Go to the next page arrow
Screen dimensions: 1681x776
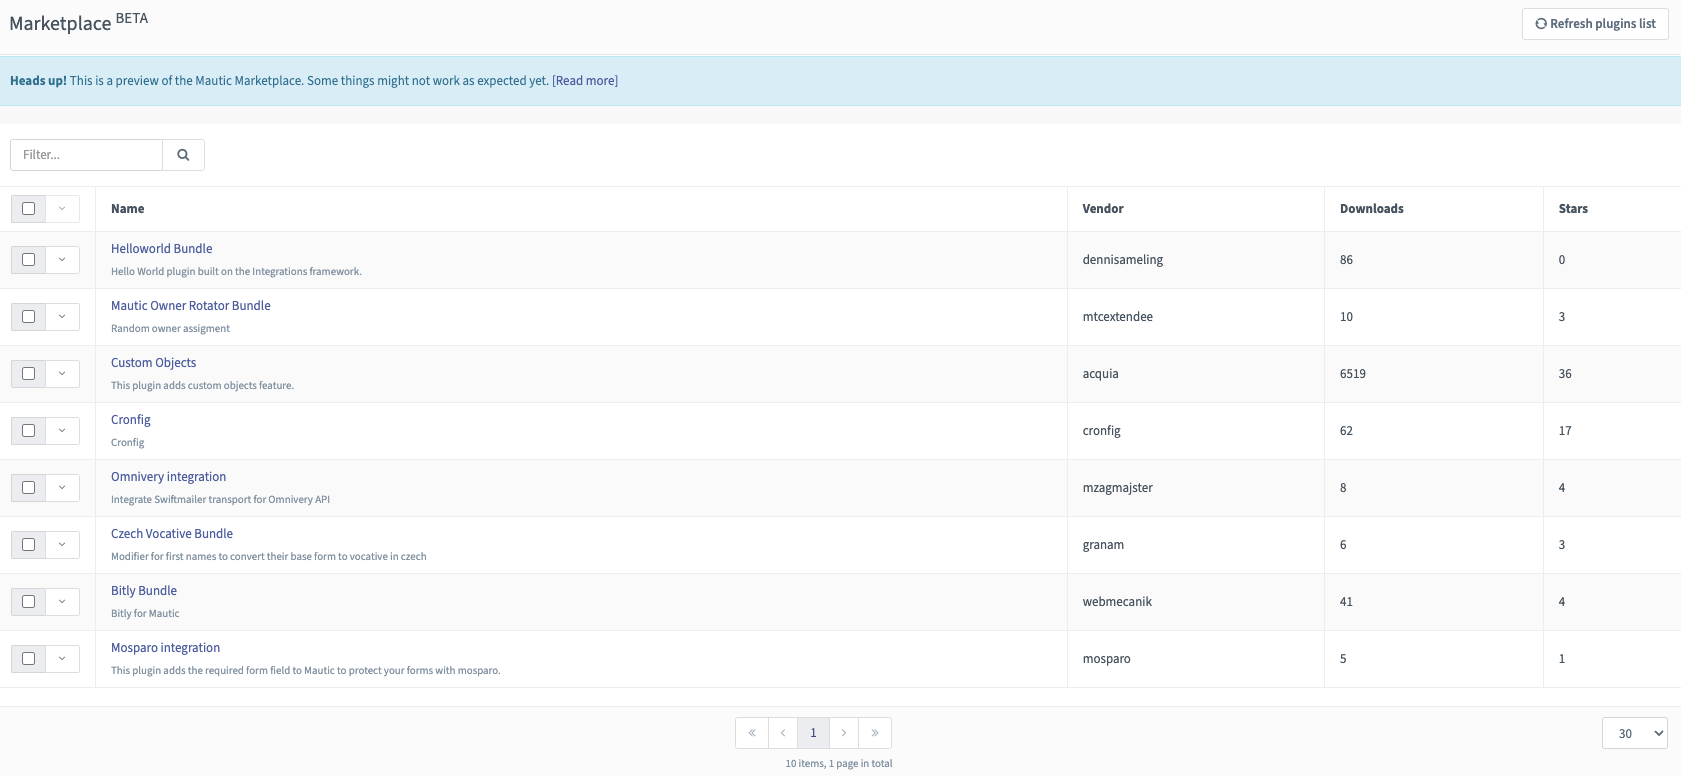(844, 733)
